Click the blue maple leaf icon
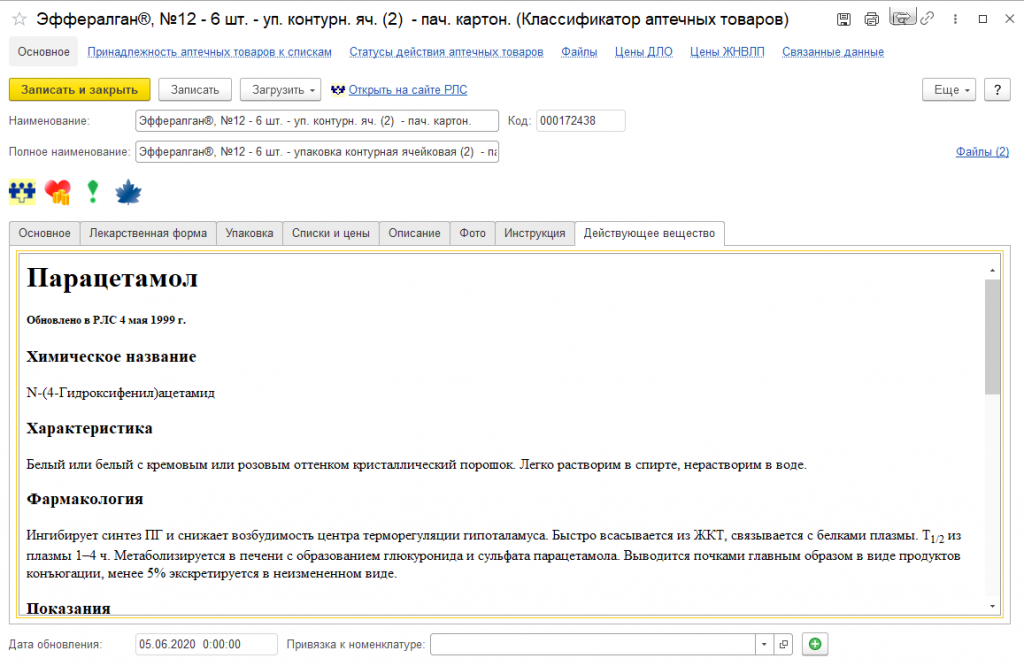 (128, 192)
